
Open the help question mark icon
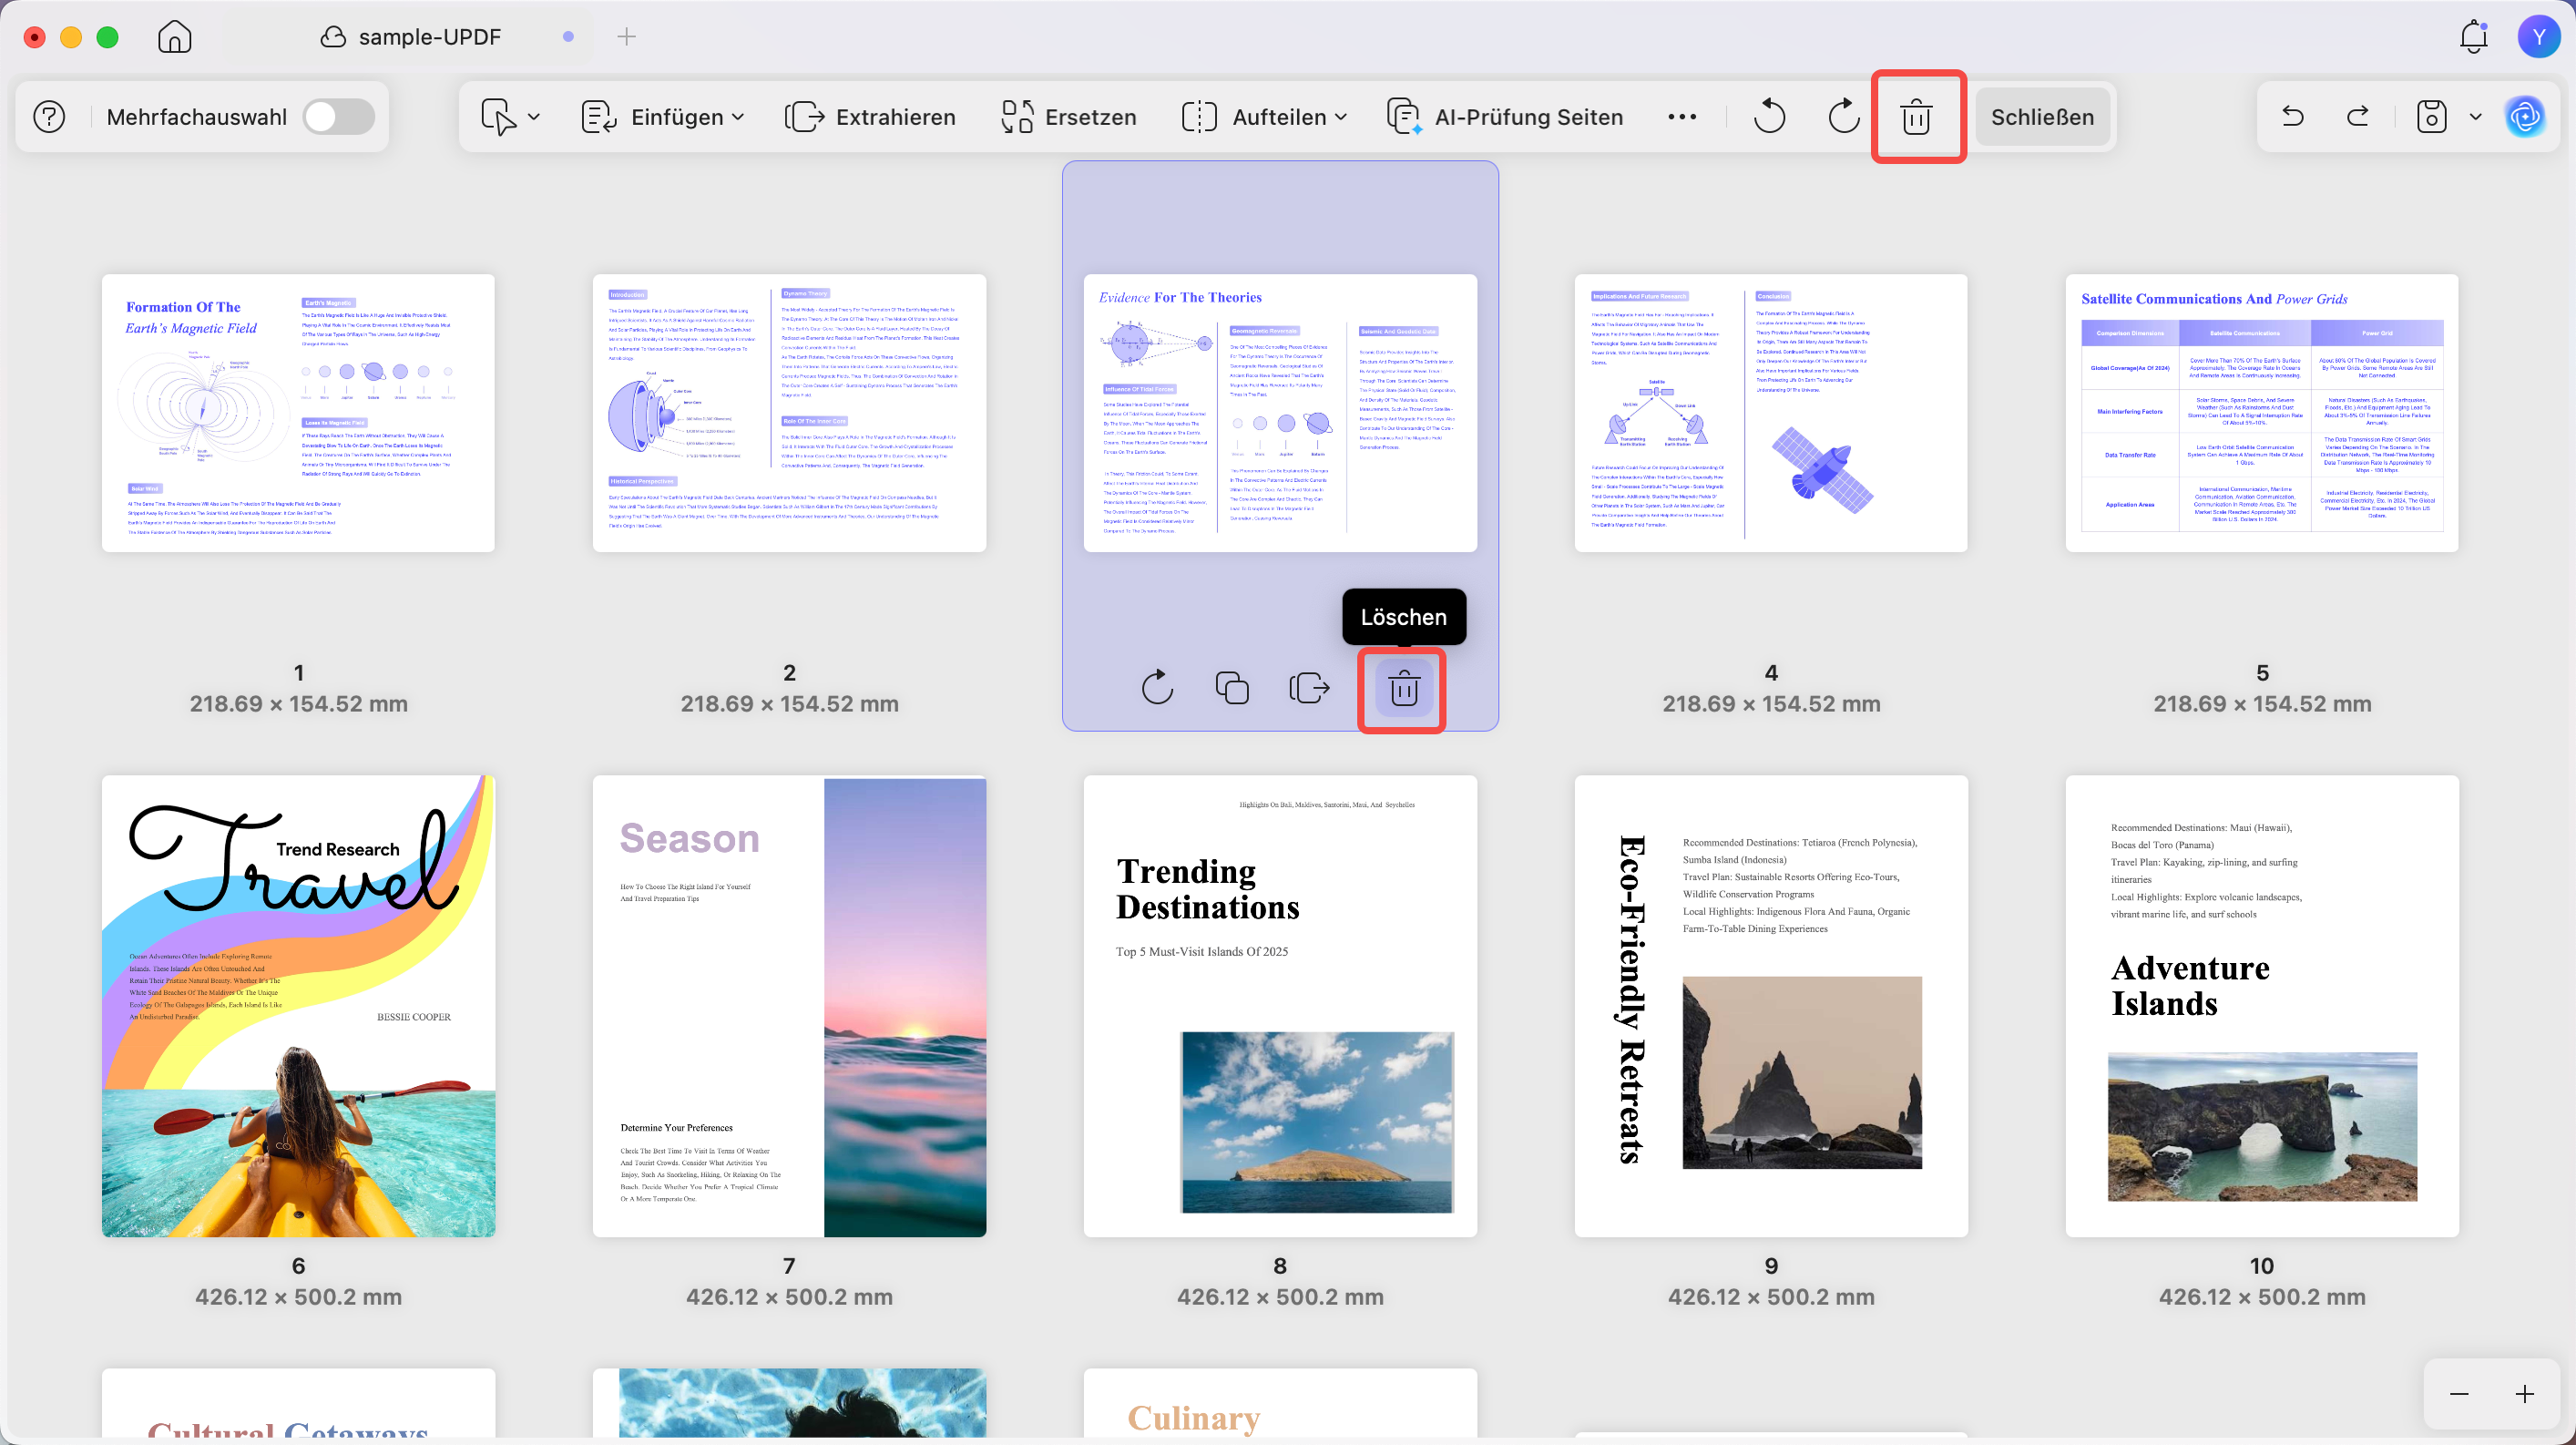point(49,117)
